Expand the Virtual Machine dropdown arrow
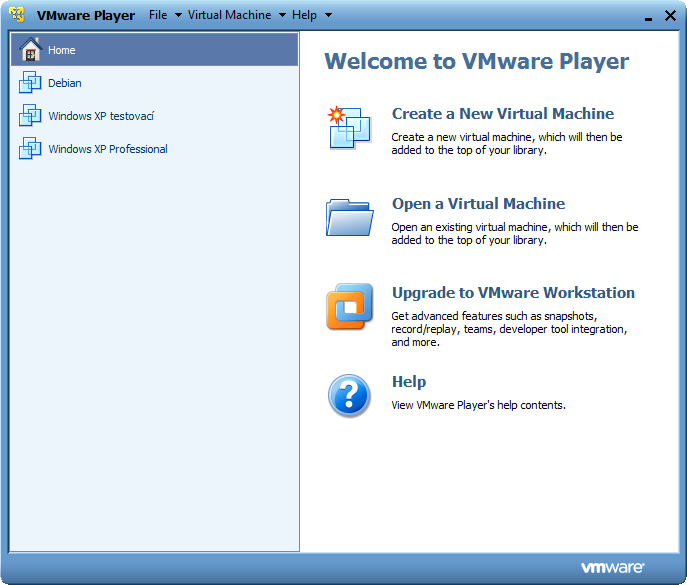 pyautogui.click(x=282, y=15)
